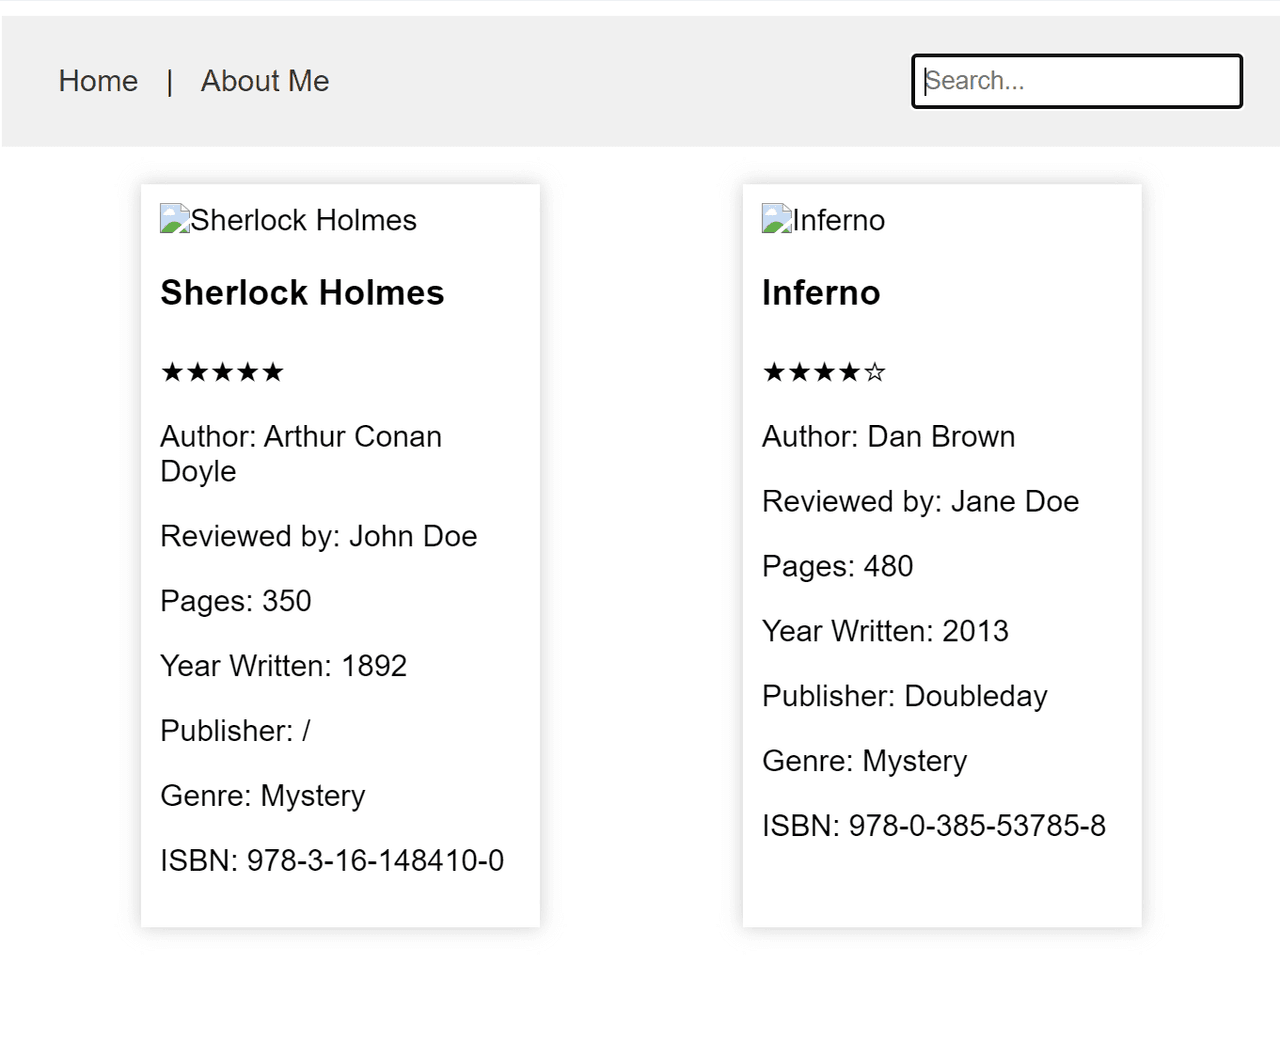Select the Sherlock Holmes book title heading

[302, 293]
